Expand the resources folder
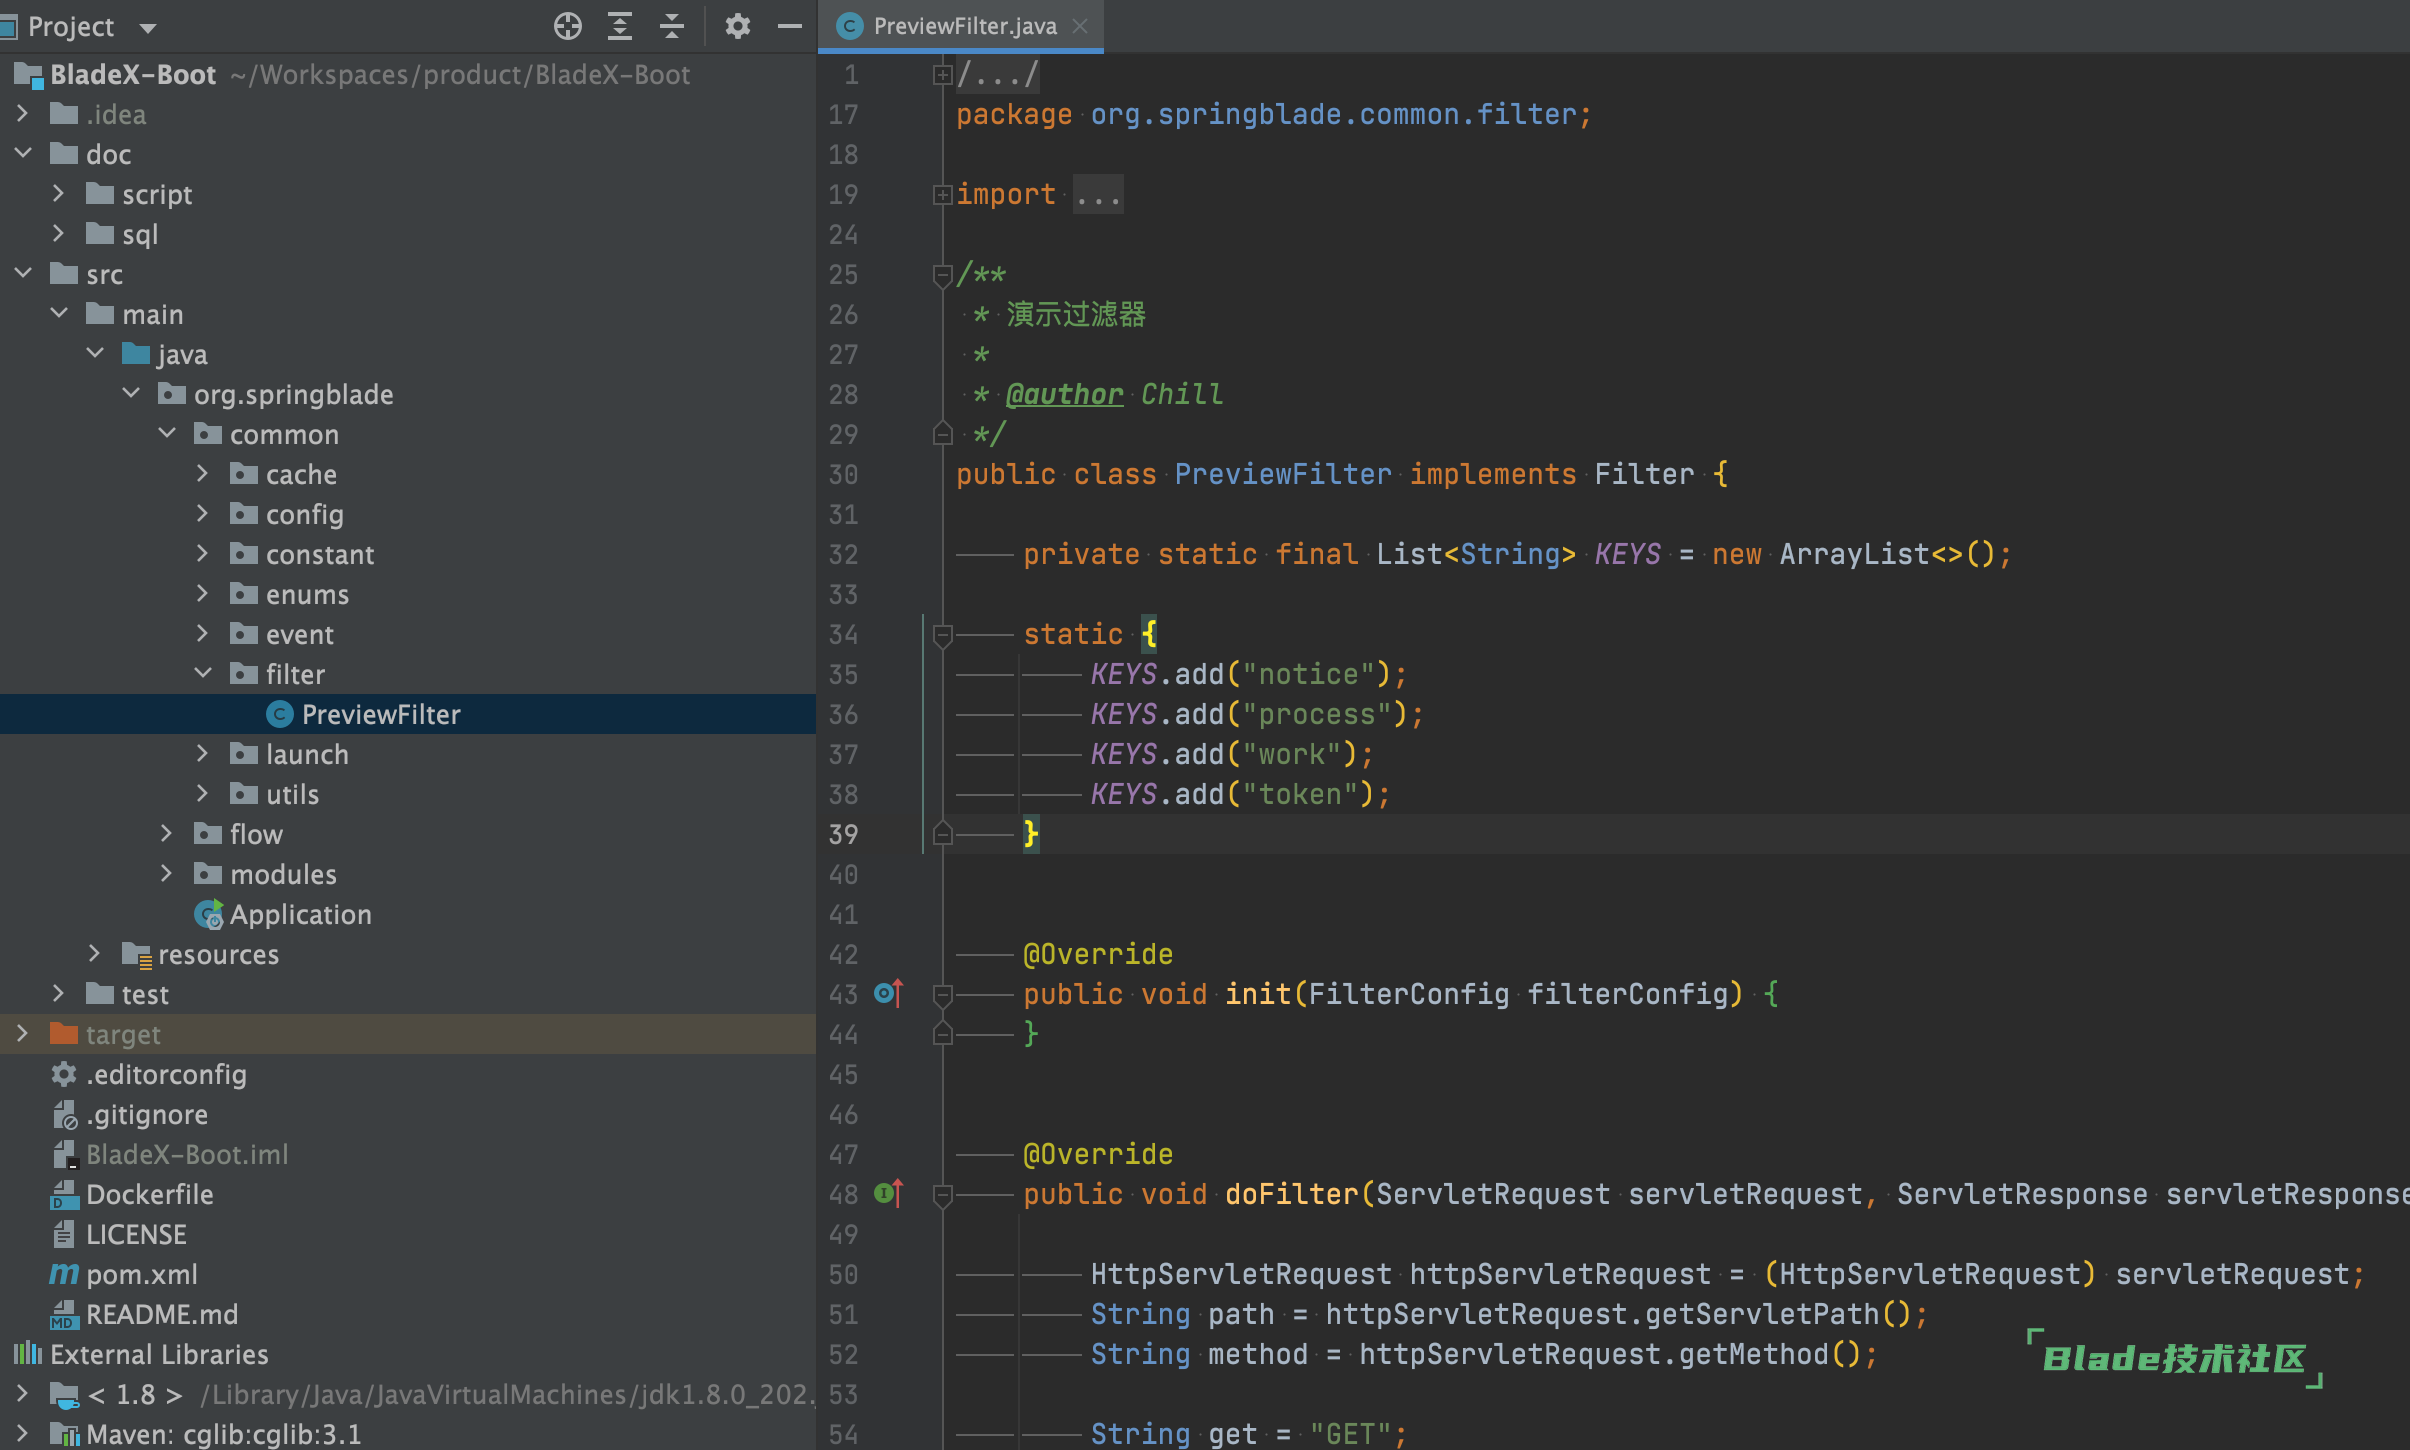 pyautogui.click(x=95, y=954)
